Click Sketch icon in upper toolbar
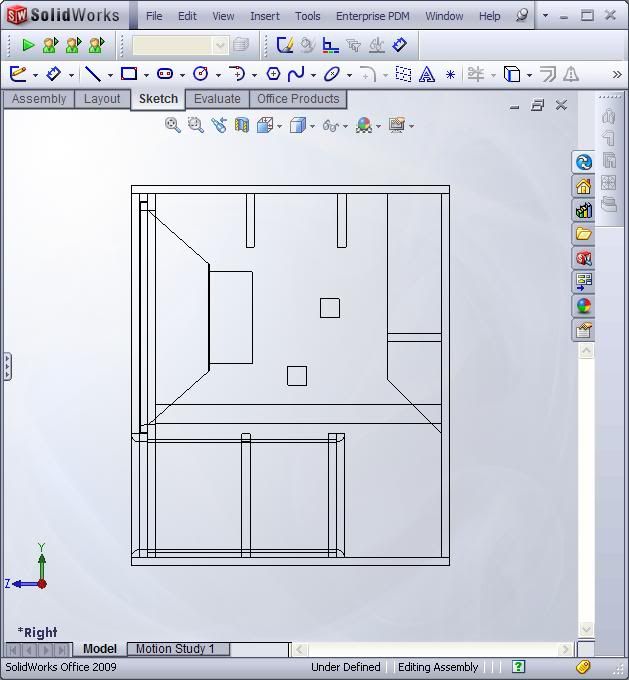Screen dimensions: 629x680 pos(285,45)
